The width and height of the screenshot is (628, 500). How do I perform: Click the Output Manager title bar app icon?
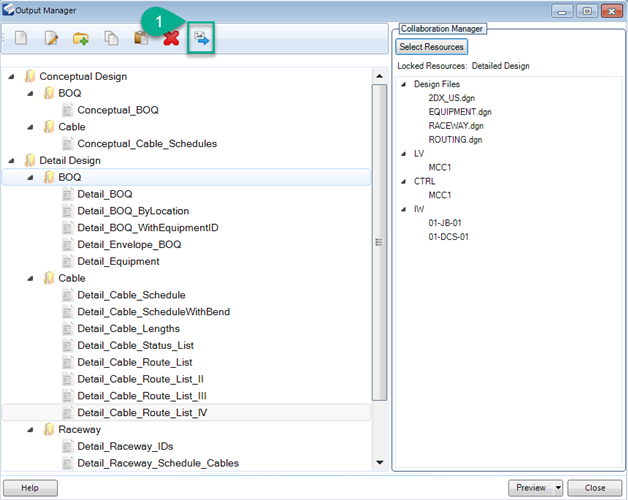point(8,10)
